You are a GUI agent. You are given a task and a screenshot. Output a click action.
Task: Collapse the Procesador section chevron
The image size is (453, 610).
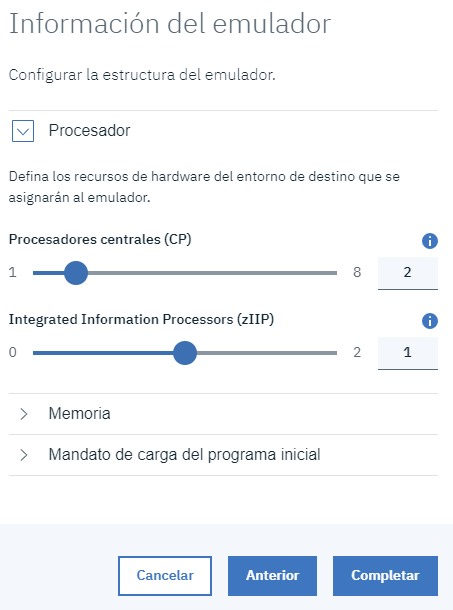23,131
